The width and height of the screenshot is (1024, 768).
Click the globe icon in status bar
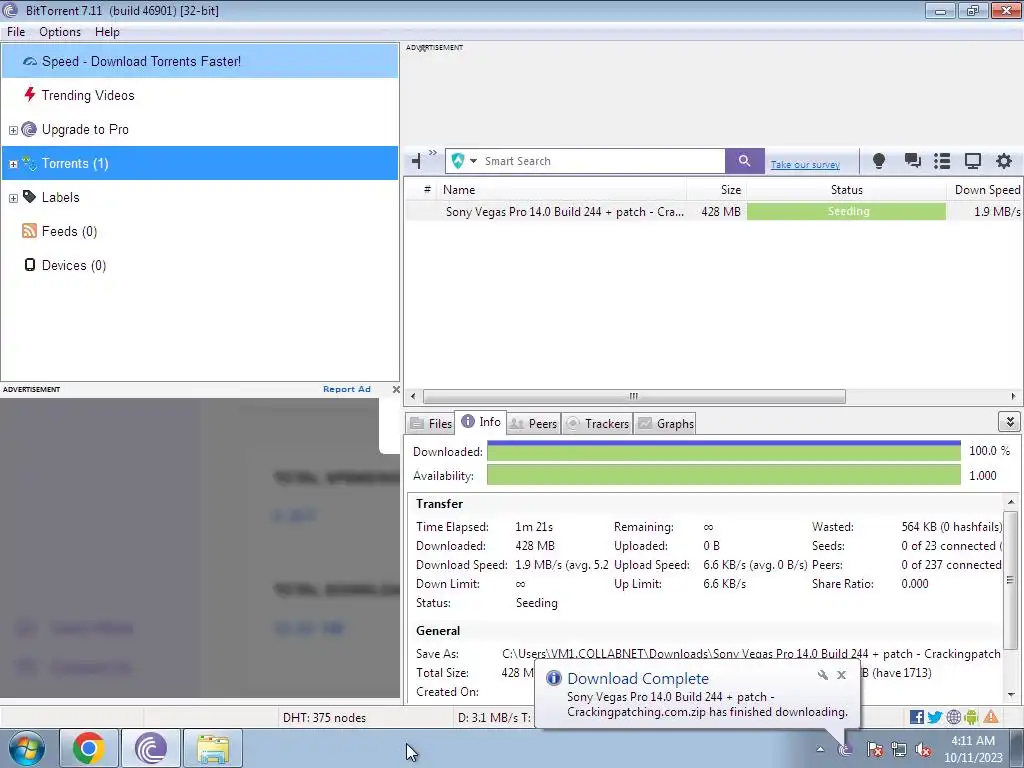[x=953, y=717]
